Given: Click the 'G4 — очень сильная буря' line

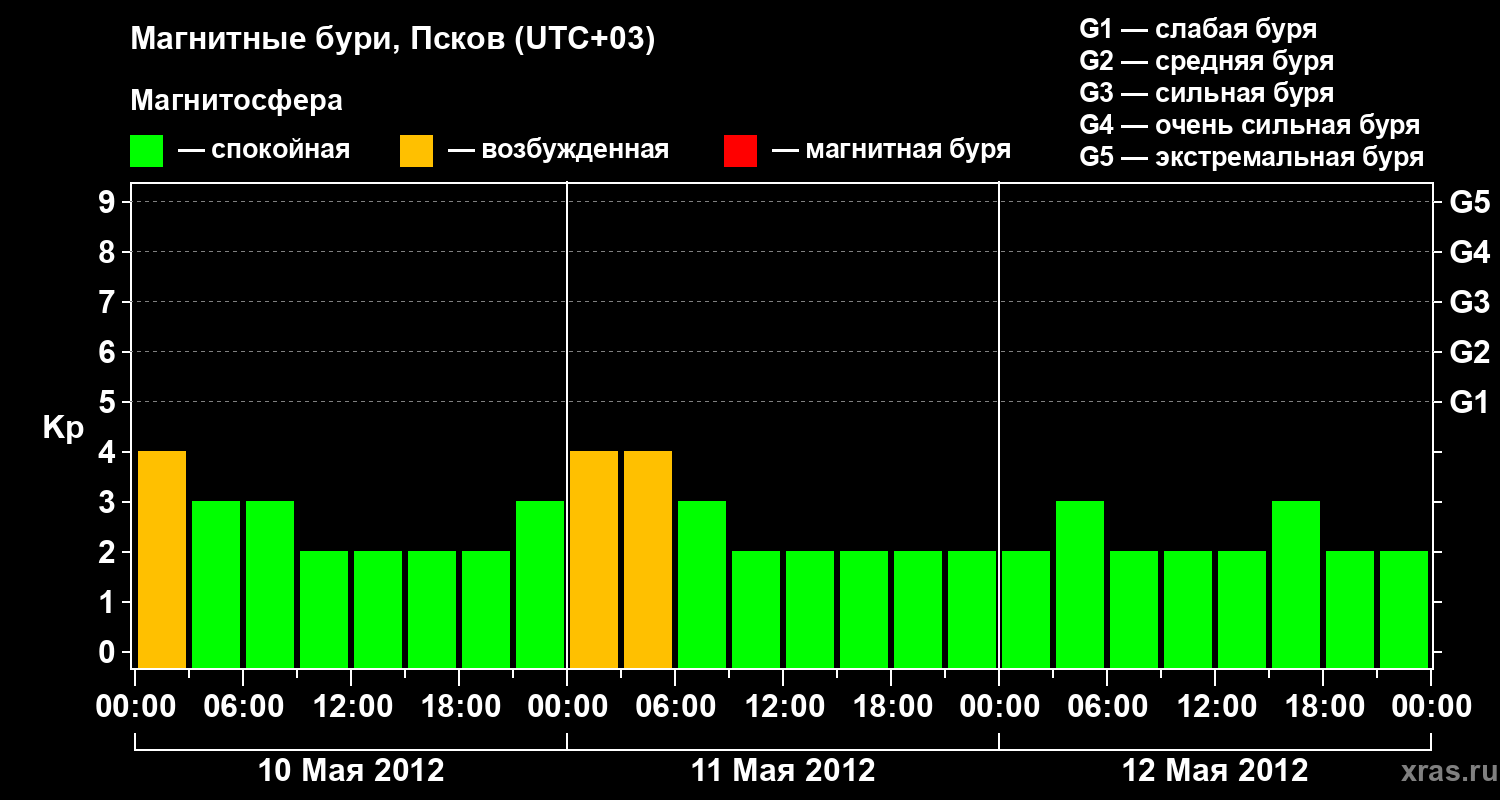Looking at the screenshot, I should [1250, 125].
